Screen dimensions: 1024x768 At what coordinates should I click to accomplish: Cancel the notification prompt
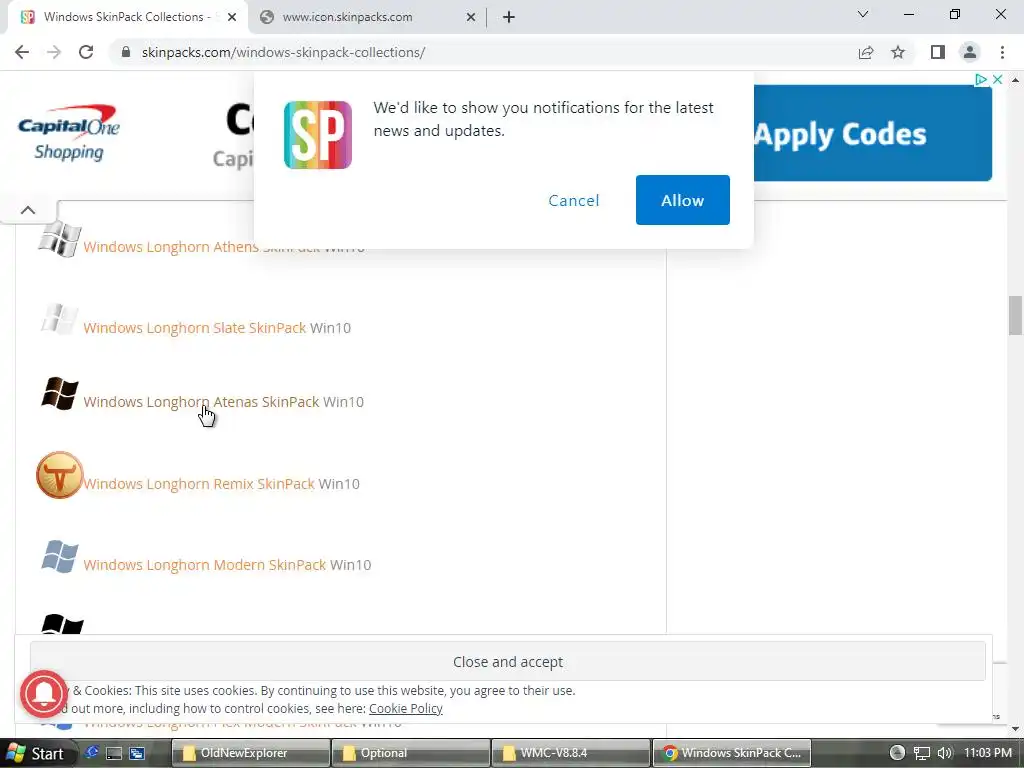point(573,200)
